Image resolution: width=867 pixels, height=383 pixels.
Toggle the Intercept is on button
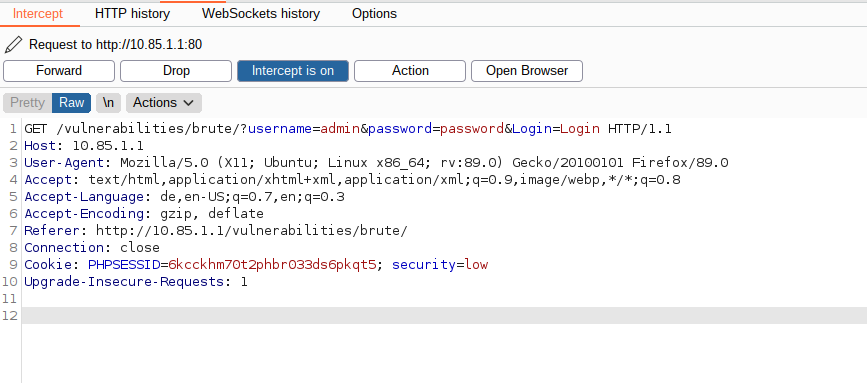click(x=293, y=71)
